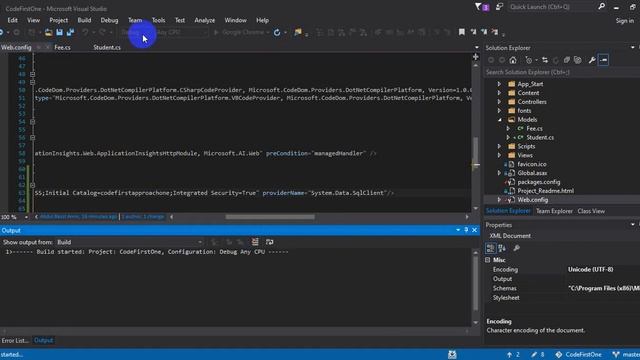The width and height of the screenshot is (640, 360).
Task: Click Sign in link
Action: coord(624,20)
